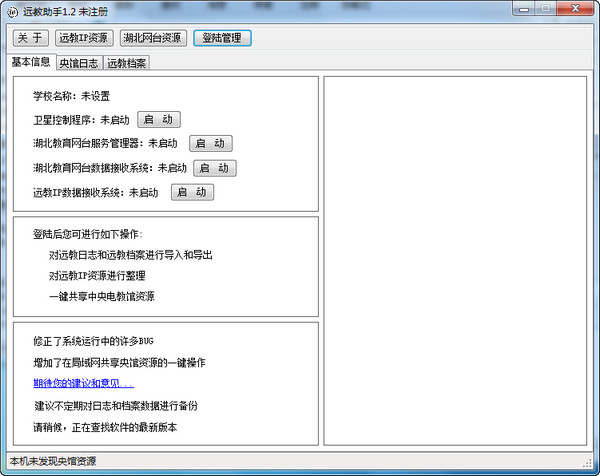
Task: Close the 远教助手 window
Action: [x=575, y=9]
